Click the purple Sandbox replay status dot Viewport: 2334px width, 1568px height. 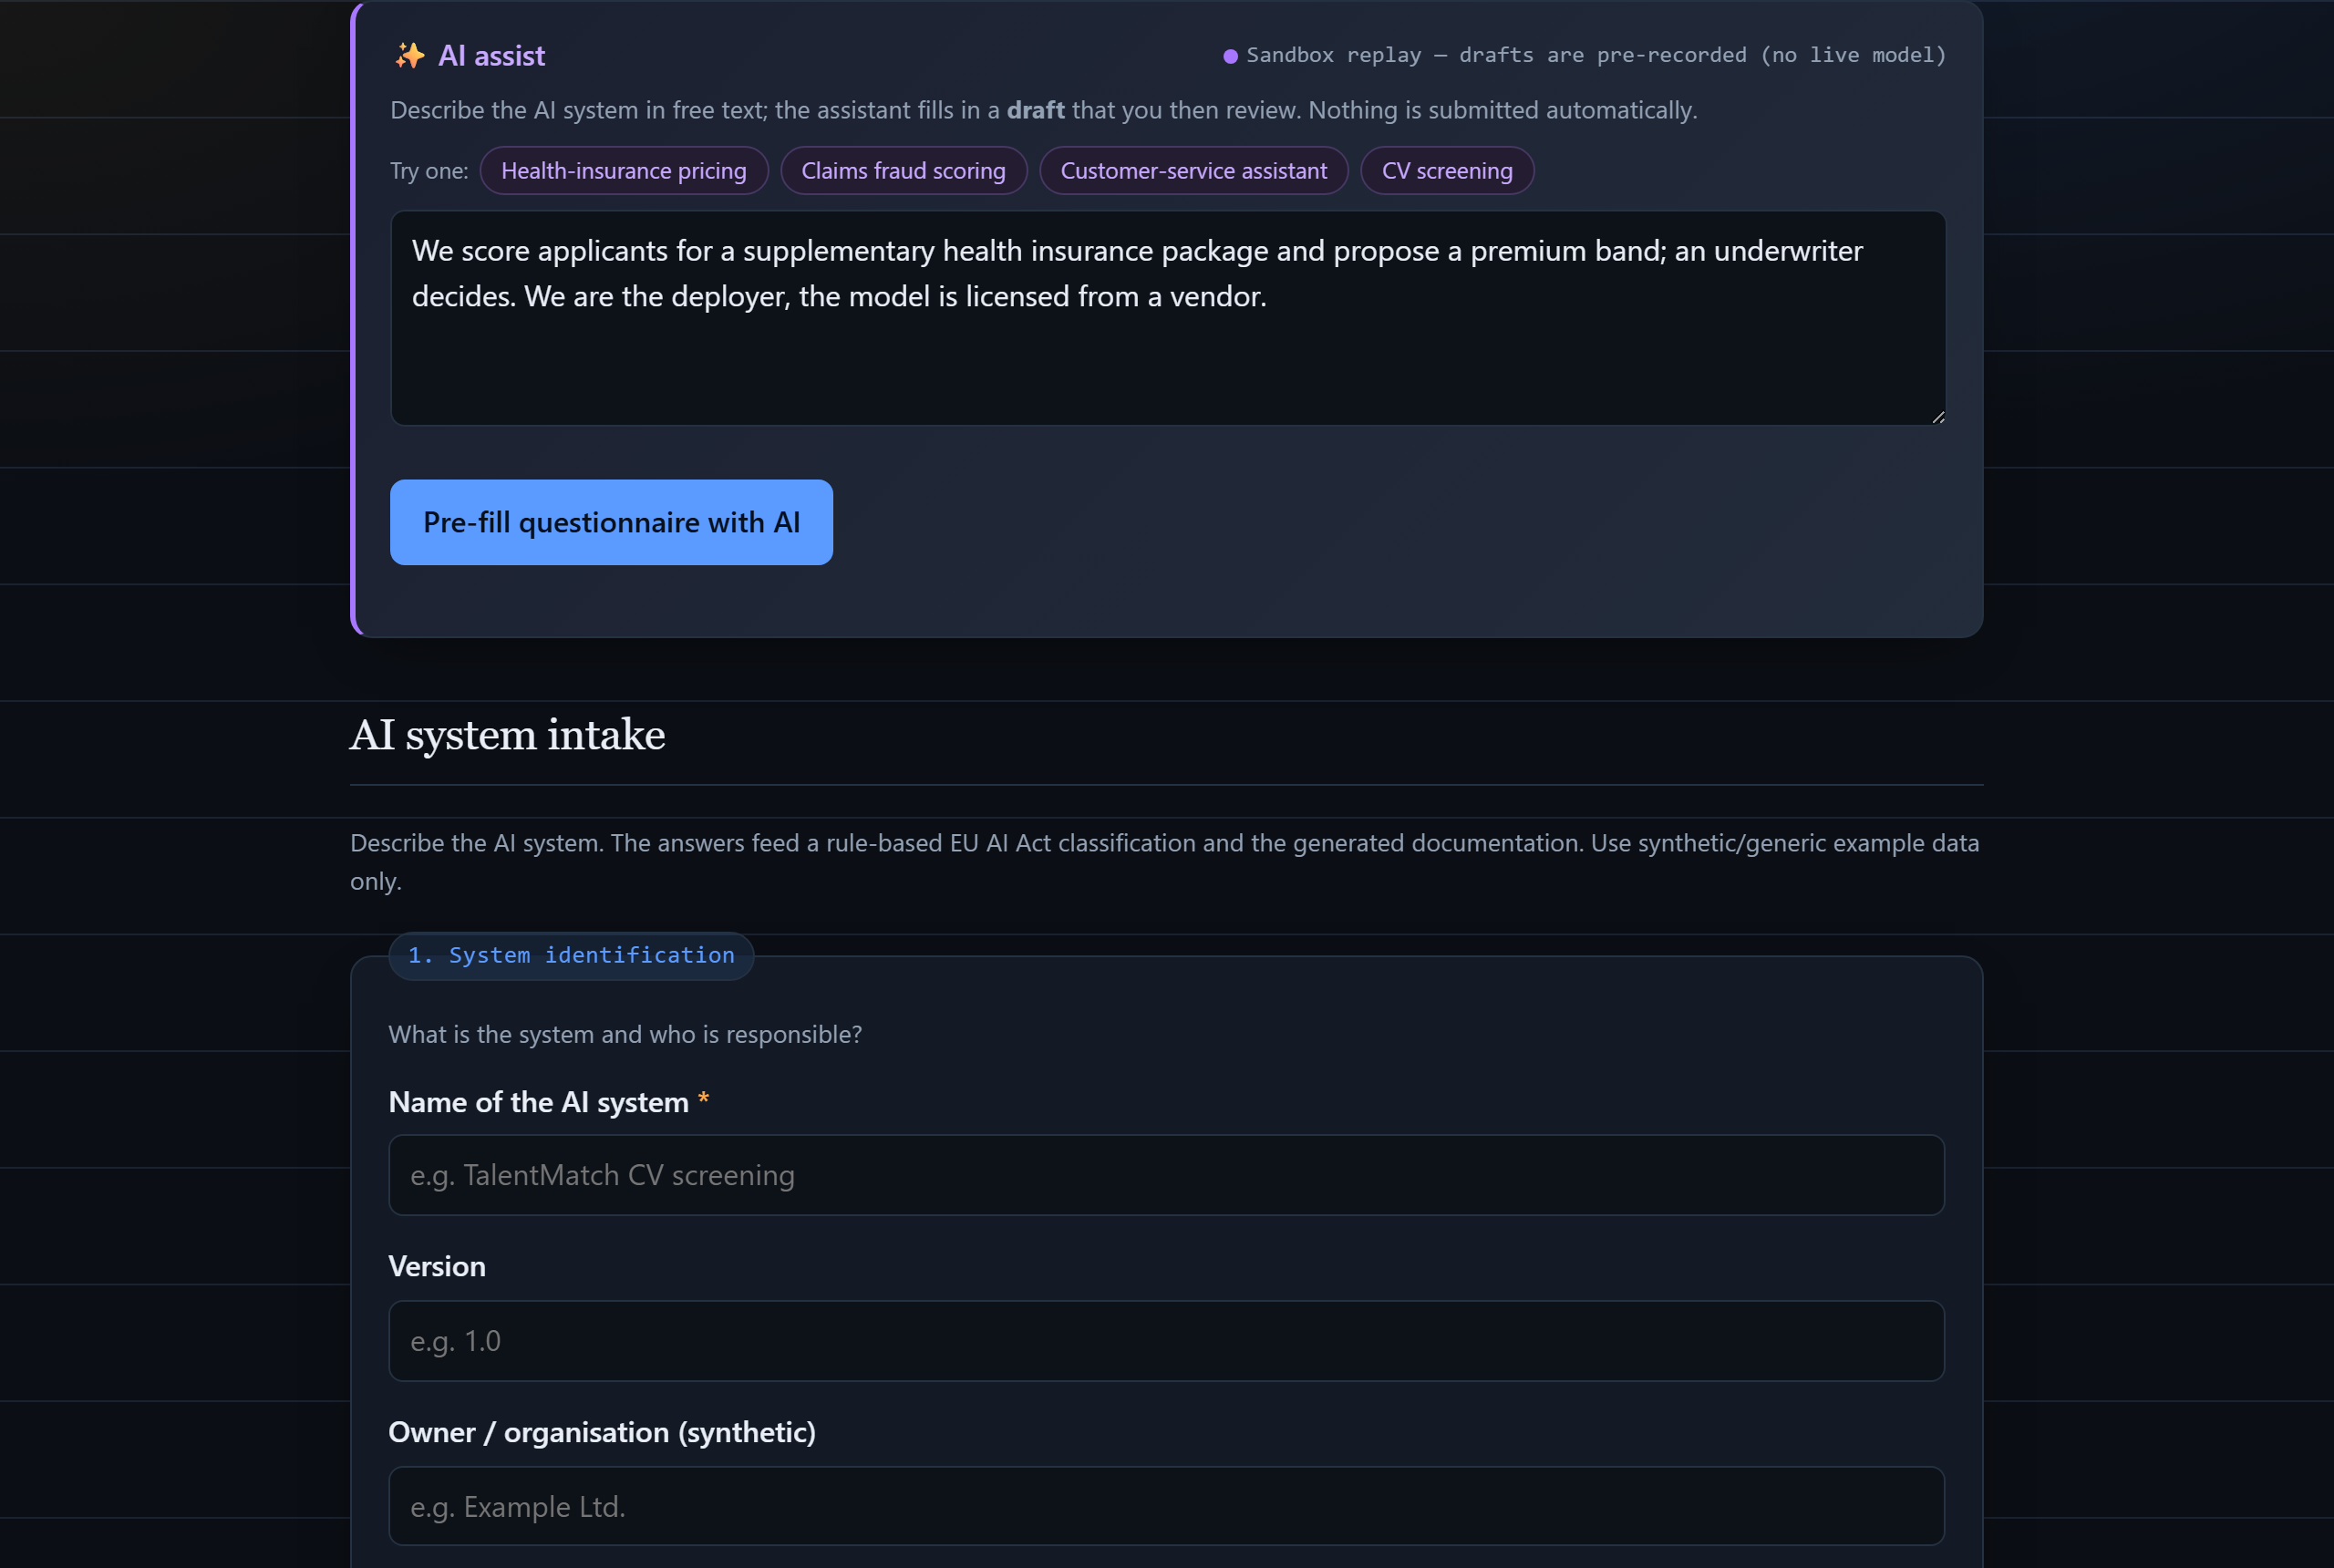coord(1230,56)
